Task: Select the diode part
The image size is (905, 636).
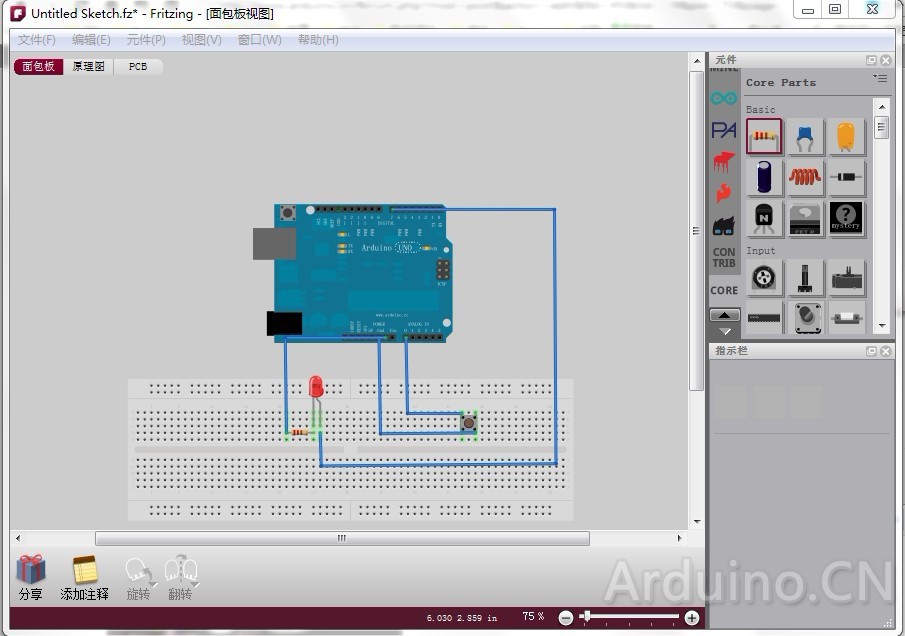Action: (846, 177)
